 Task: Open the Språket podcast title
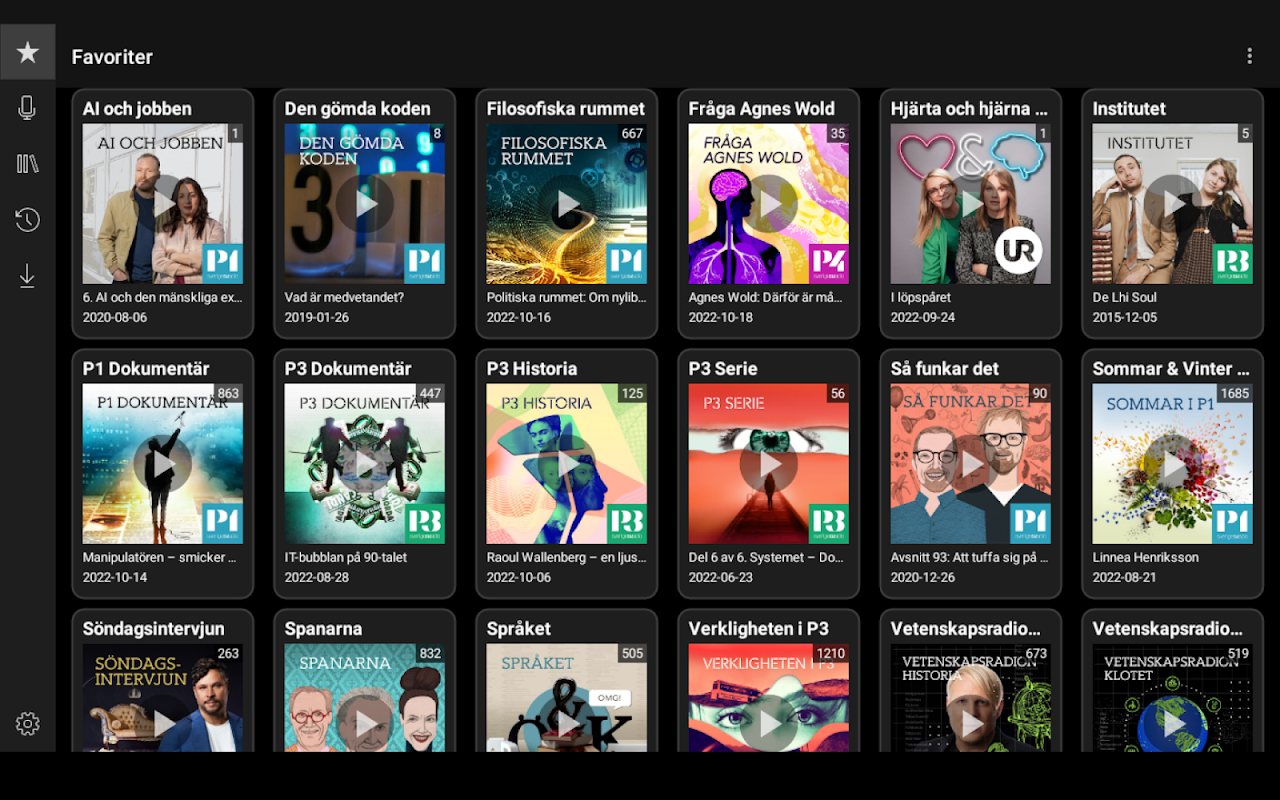(519, 629)
